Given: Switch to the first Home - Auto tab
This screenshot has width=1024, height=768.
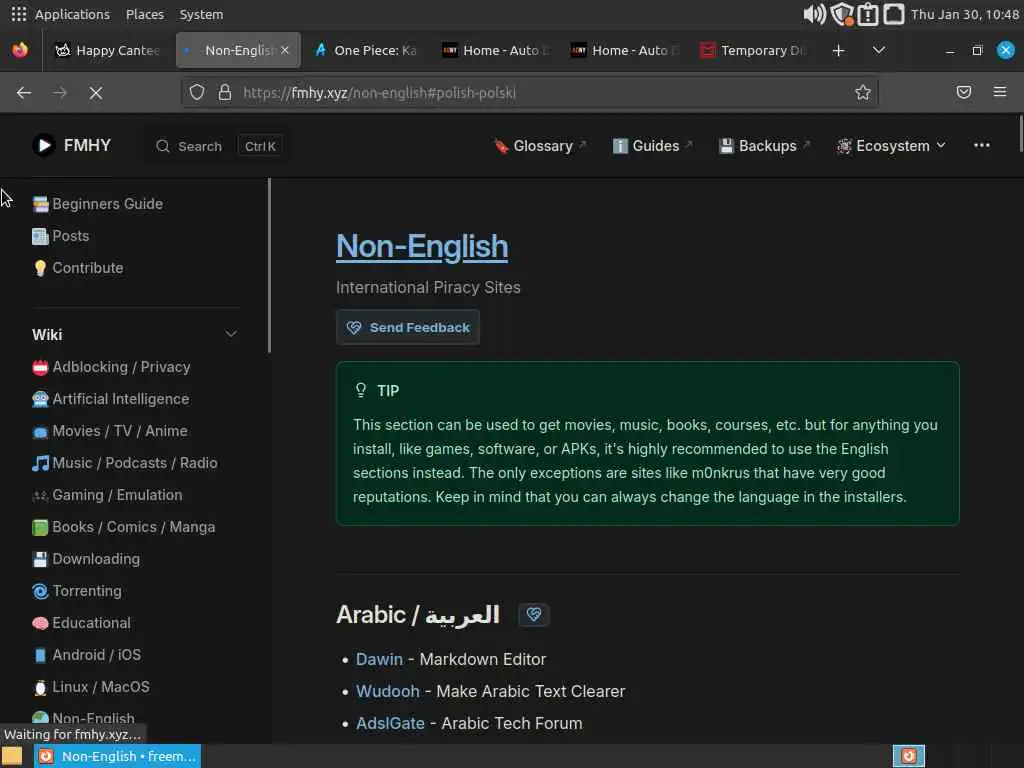Looking at the screenshot, I should (x=496, y=50).
